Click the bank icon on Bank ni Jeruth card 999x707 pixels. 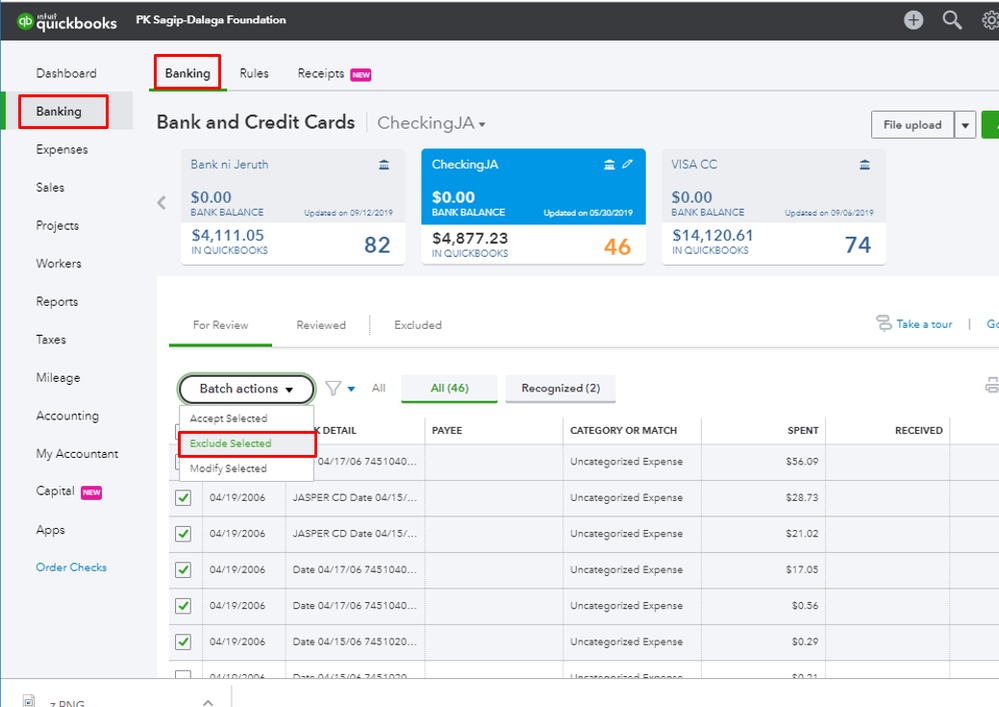(x=385, y=165)
